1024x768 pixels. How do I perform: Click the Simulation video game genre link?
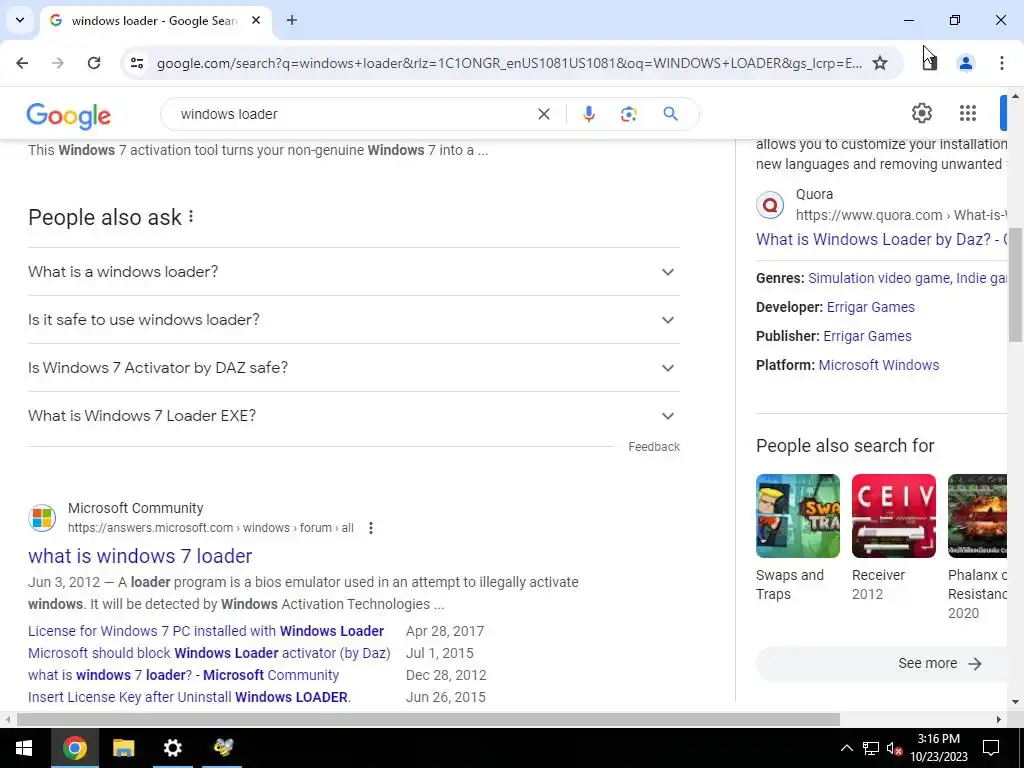tap(879, 278)
